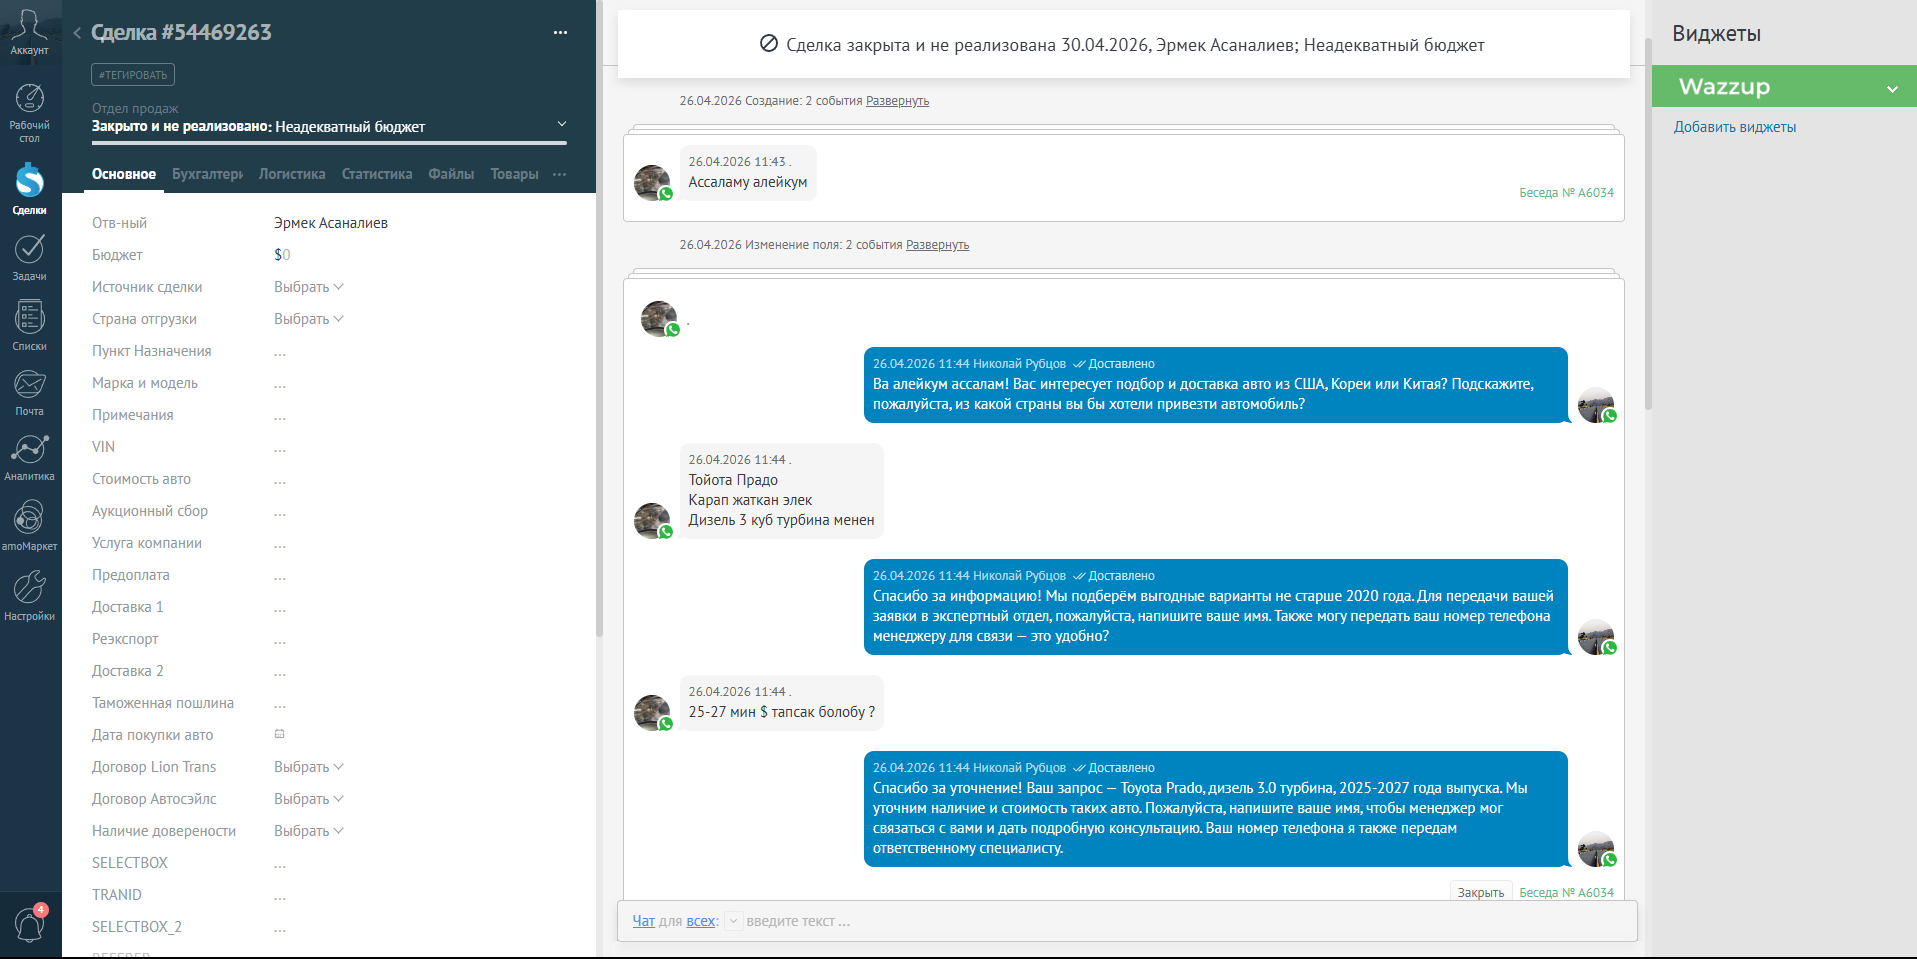The image size is (1917, 959).
Task: Expand the Изменение поля events link
Action: point(937,245)
